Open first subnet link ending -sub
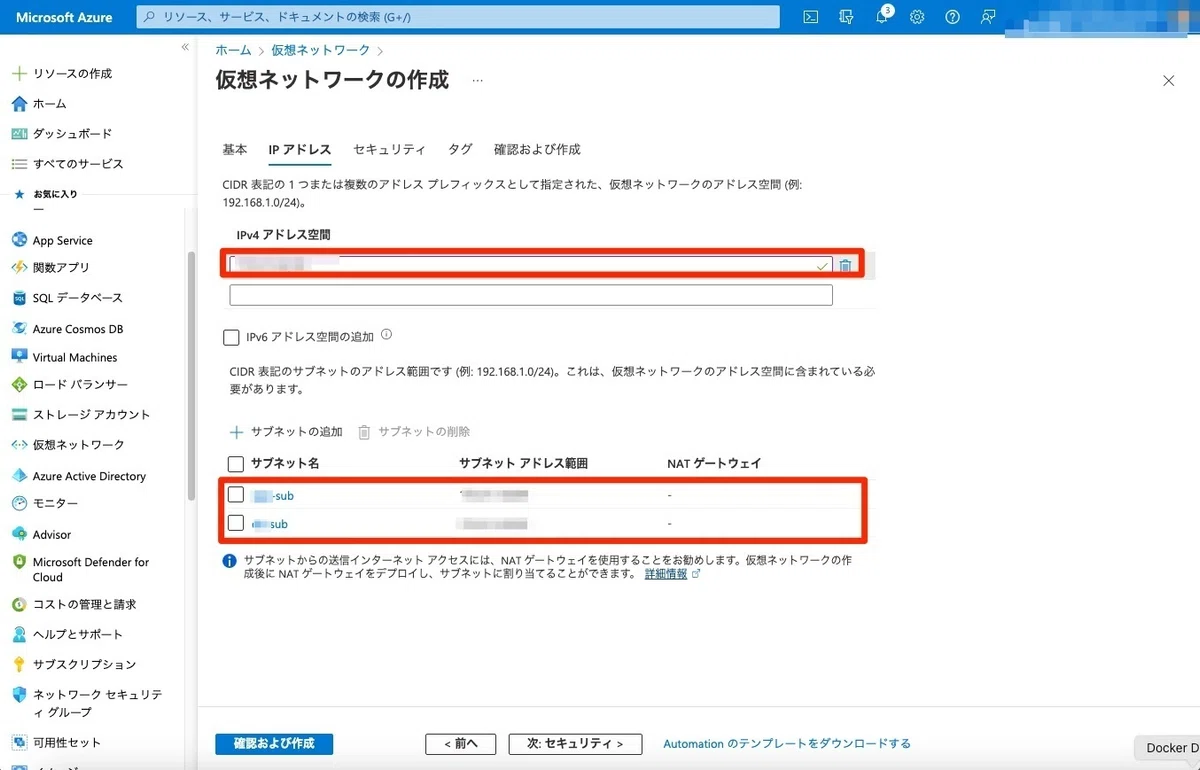This screenshot has height=770, width=1200. tap(273, 495)
